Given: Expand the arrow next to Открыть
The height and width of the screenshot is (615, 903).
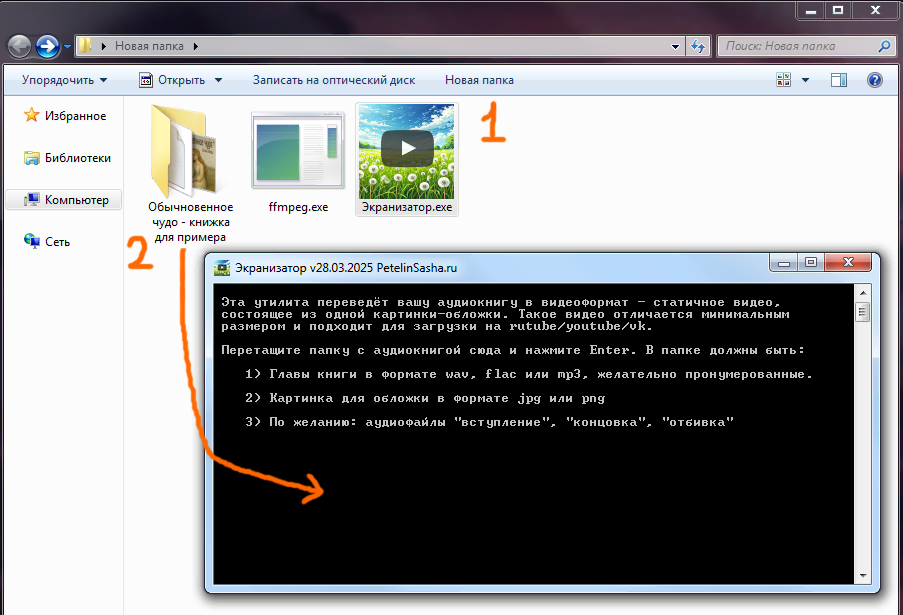Looking at the screenshot, I should [218, 80].
